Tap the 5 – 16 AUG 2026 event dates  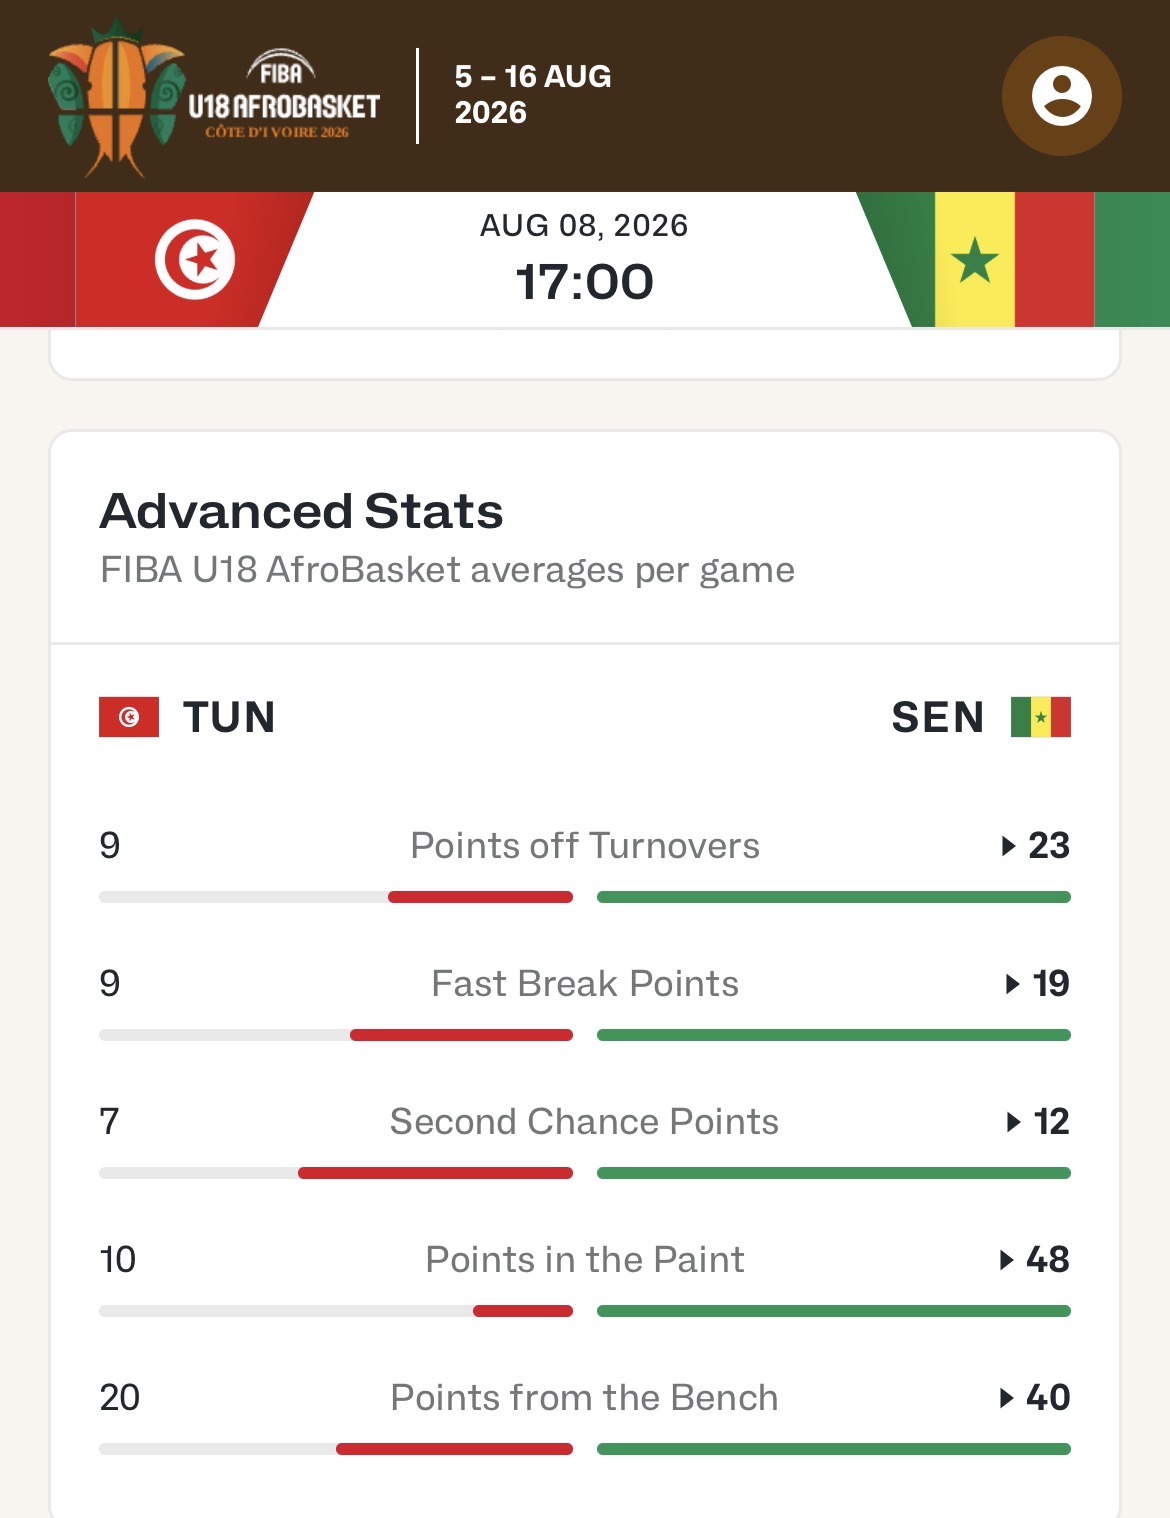pyautogui.click(x=533, y=94)
